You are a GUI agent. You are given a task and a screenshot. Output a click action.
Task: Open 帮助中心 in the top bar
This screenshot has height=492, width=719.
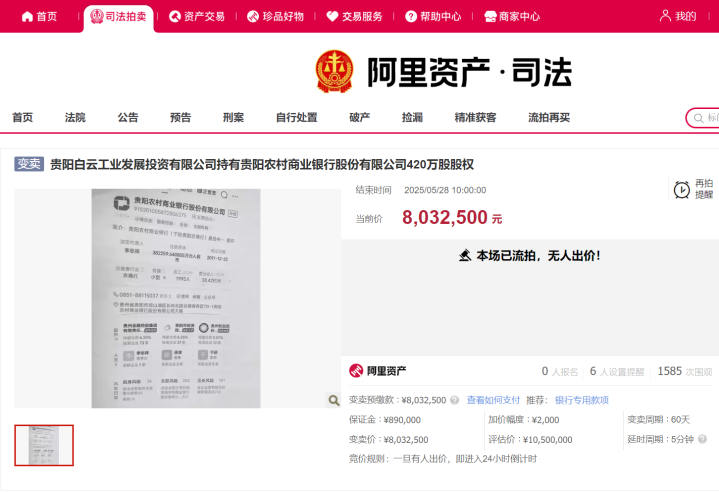(433, 17)
